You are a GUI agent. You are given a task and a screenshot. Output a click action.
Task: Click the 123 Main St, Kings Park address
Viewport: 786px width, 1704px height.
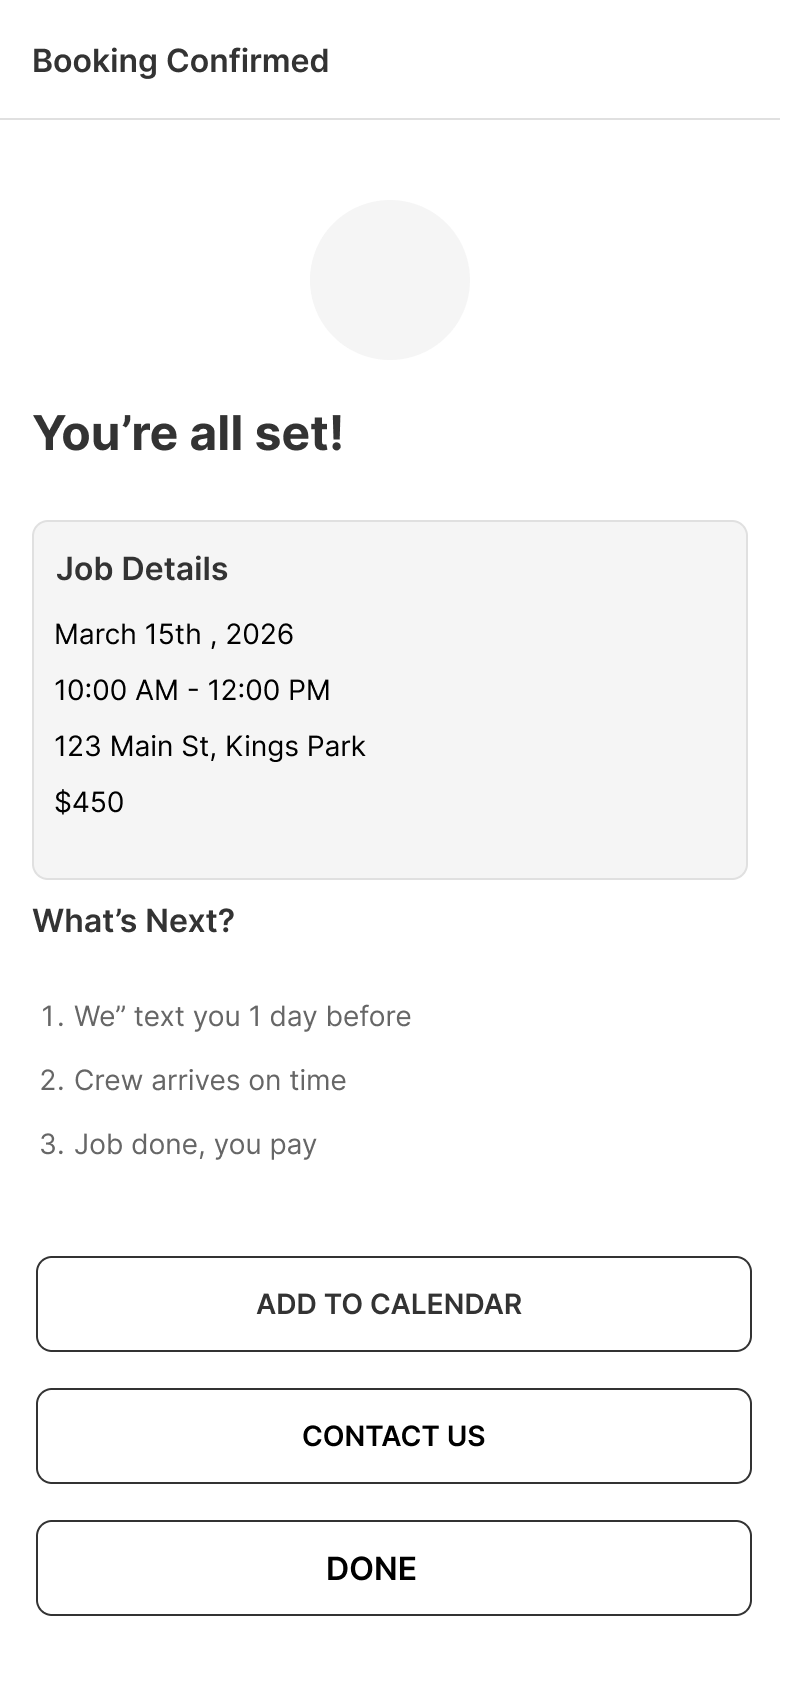point(211,746)
